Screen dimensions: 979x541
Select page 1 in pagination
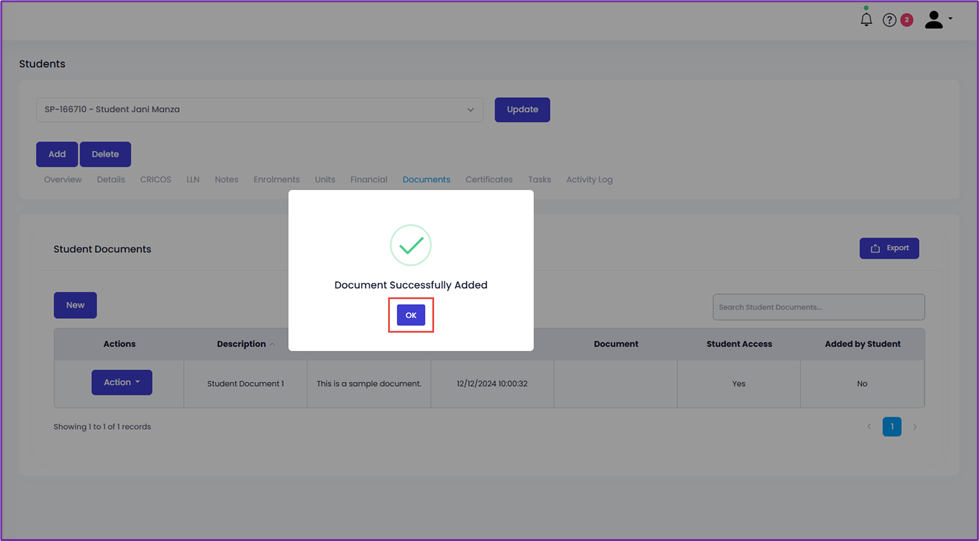[892, 427]
